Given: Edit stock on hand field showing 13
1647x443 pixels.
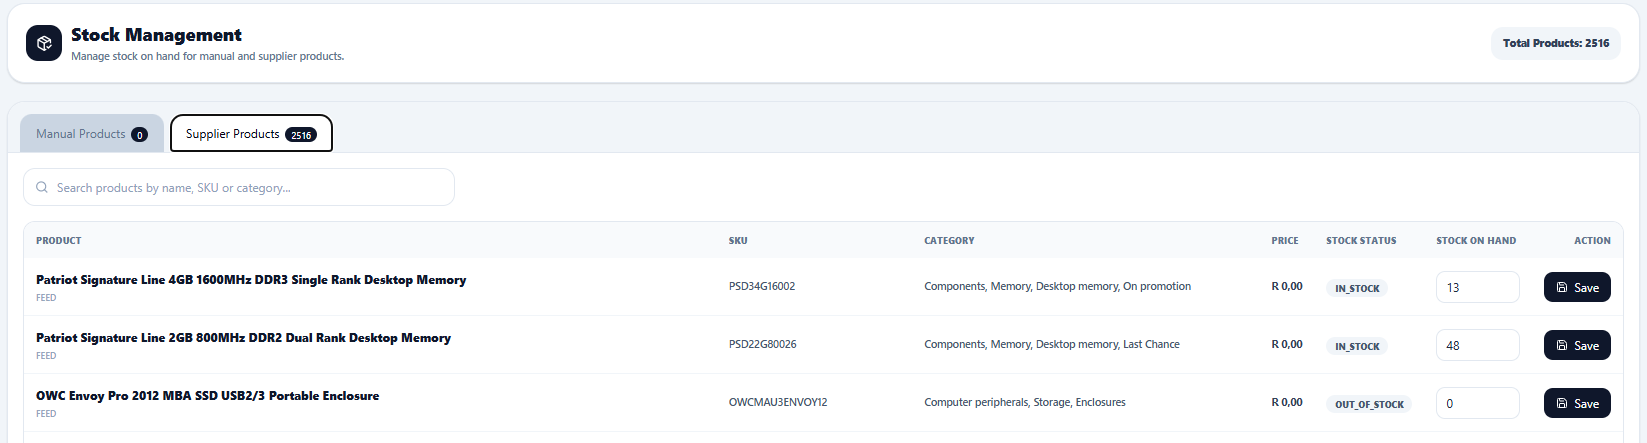Looking at the screenshot, I should tap(1478, 287).
